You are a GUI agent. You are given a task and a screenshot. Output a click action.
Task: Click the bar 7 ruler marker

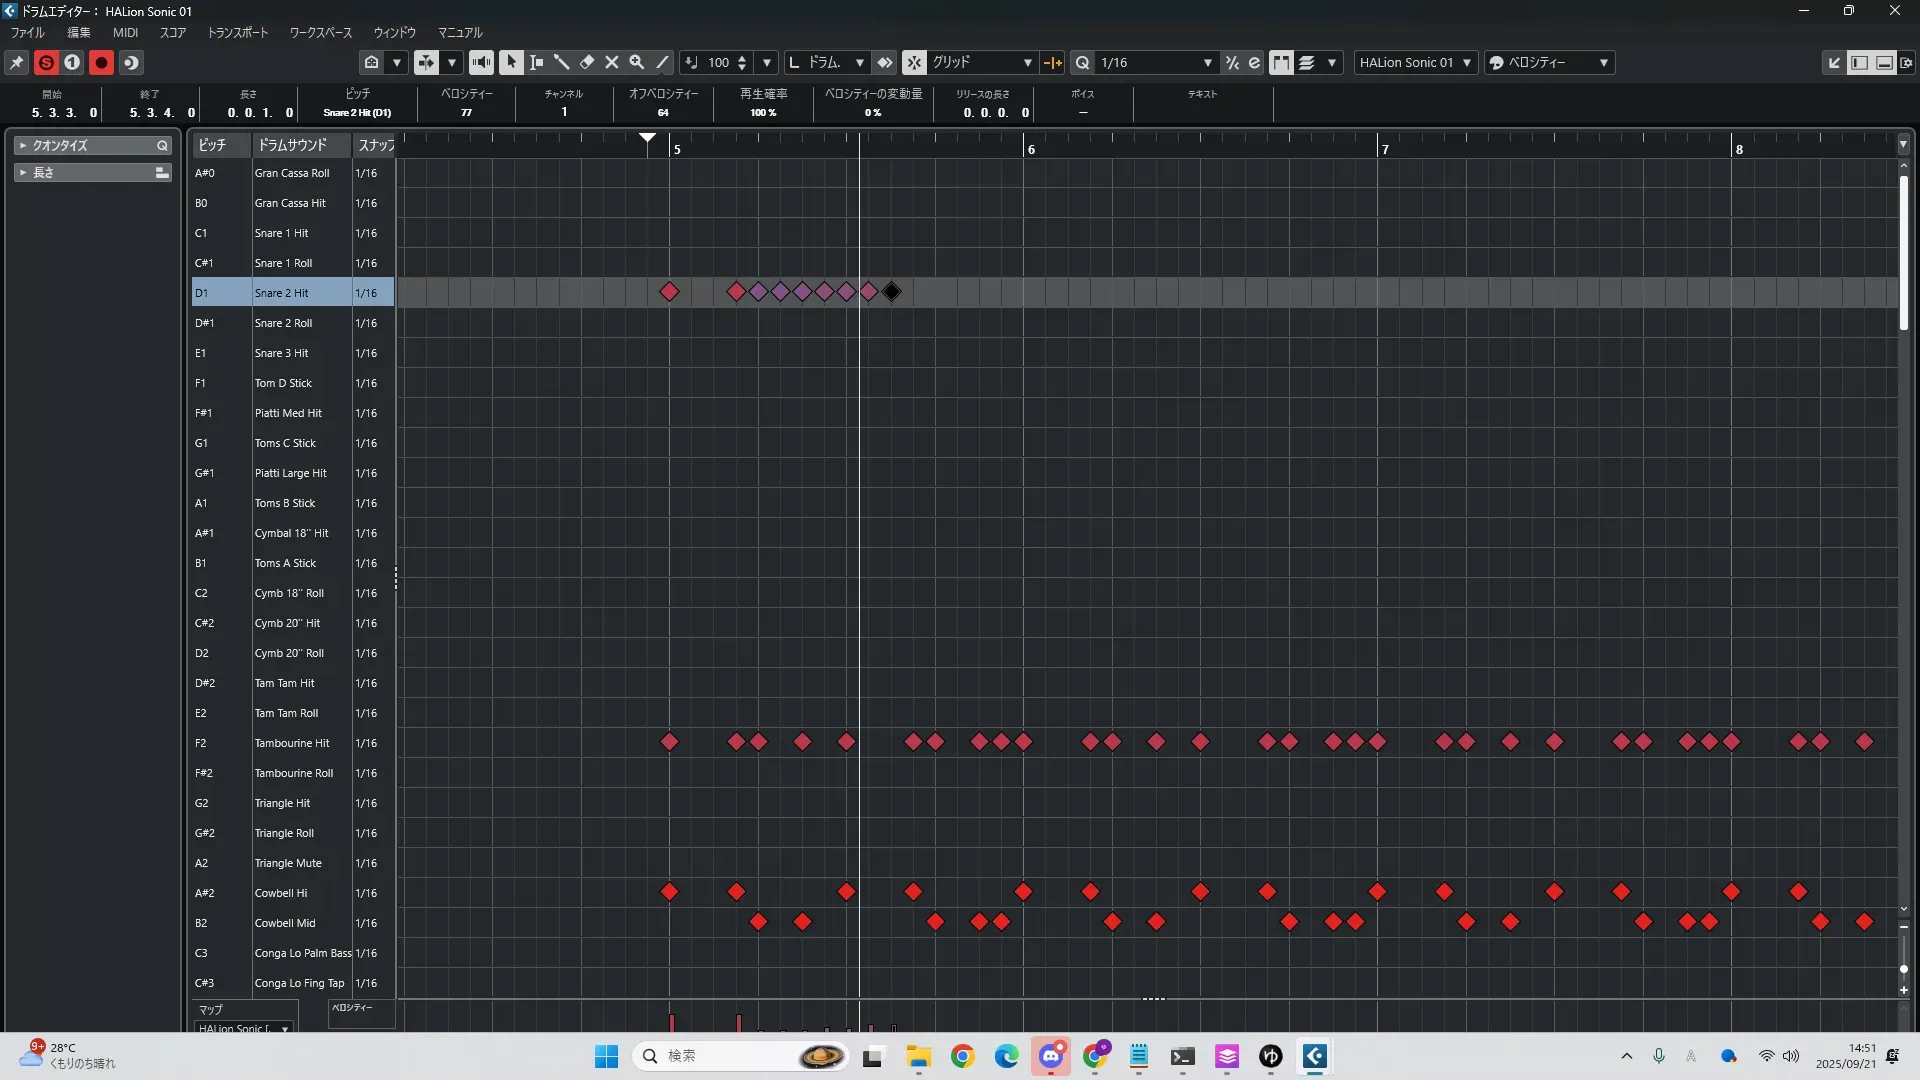click(1384, 149)
